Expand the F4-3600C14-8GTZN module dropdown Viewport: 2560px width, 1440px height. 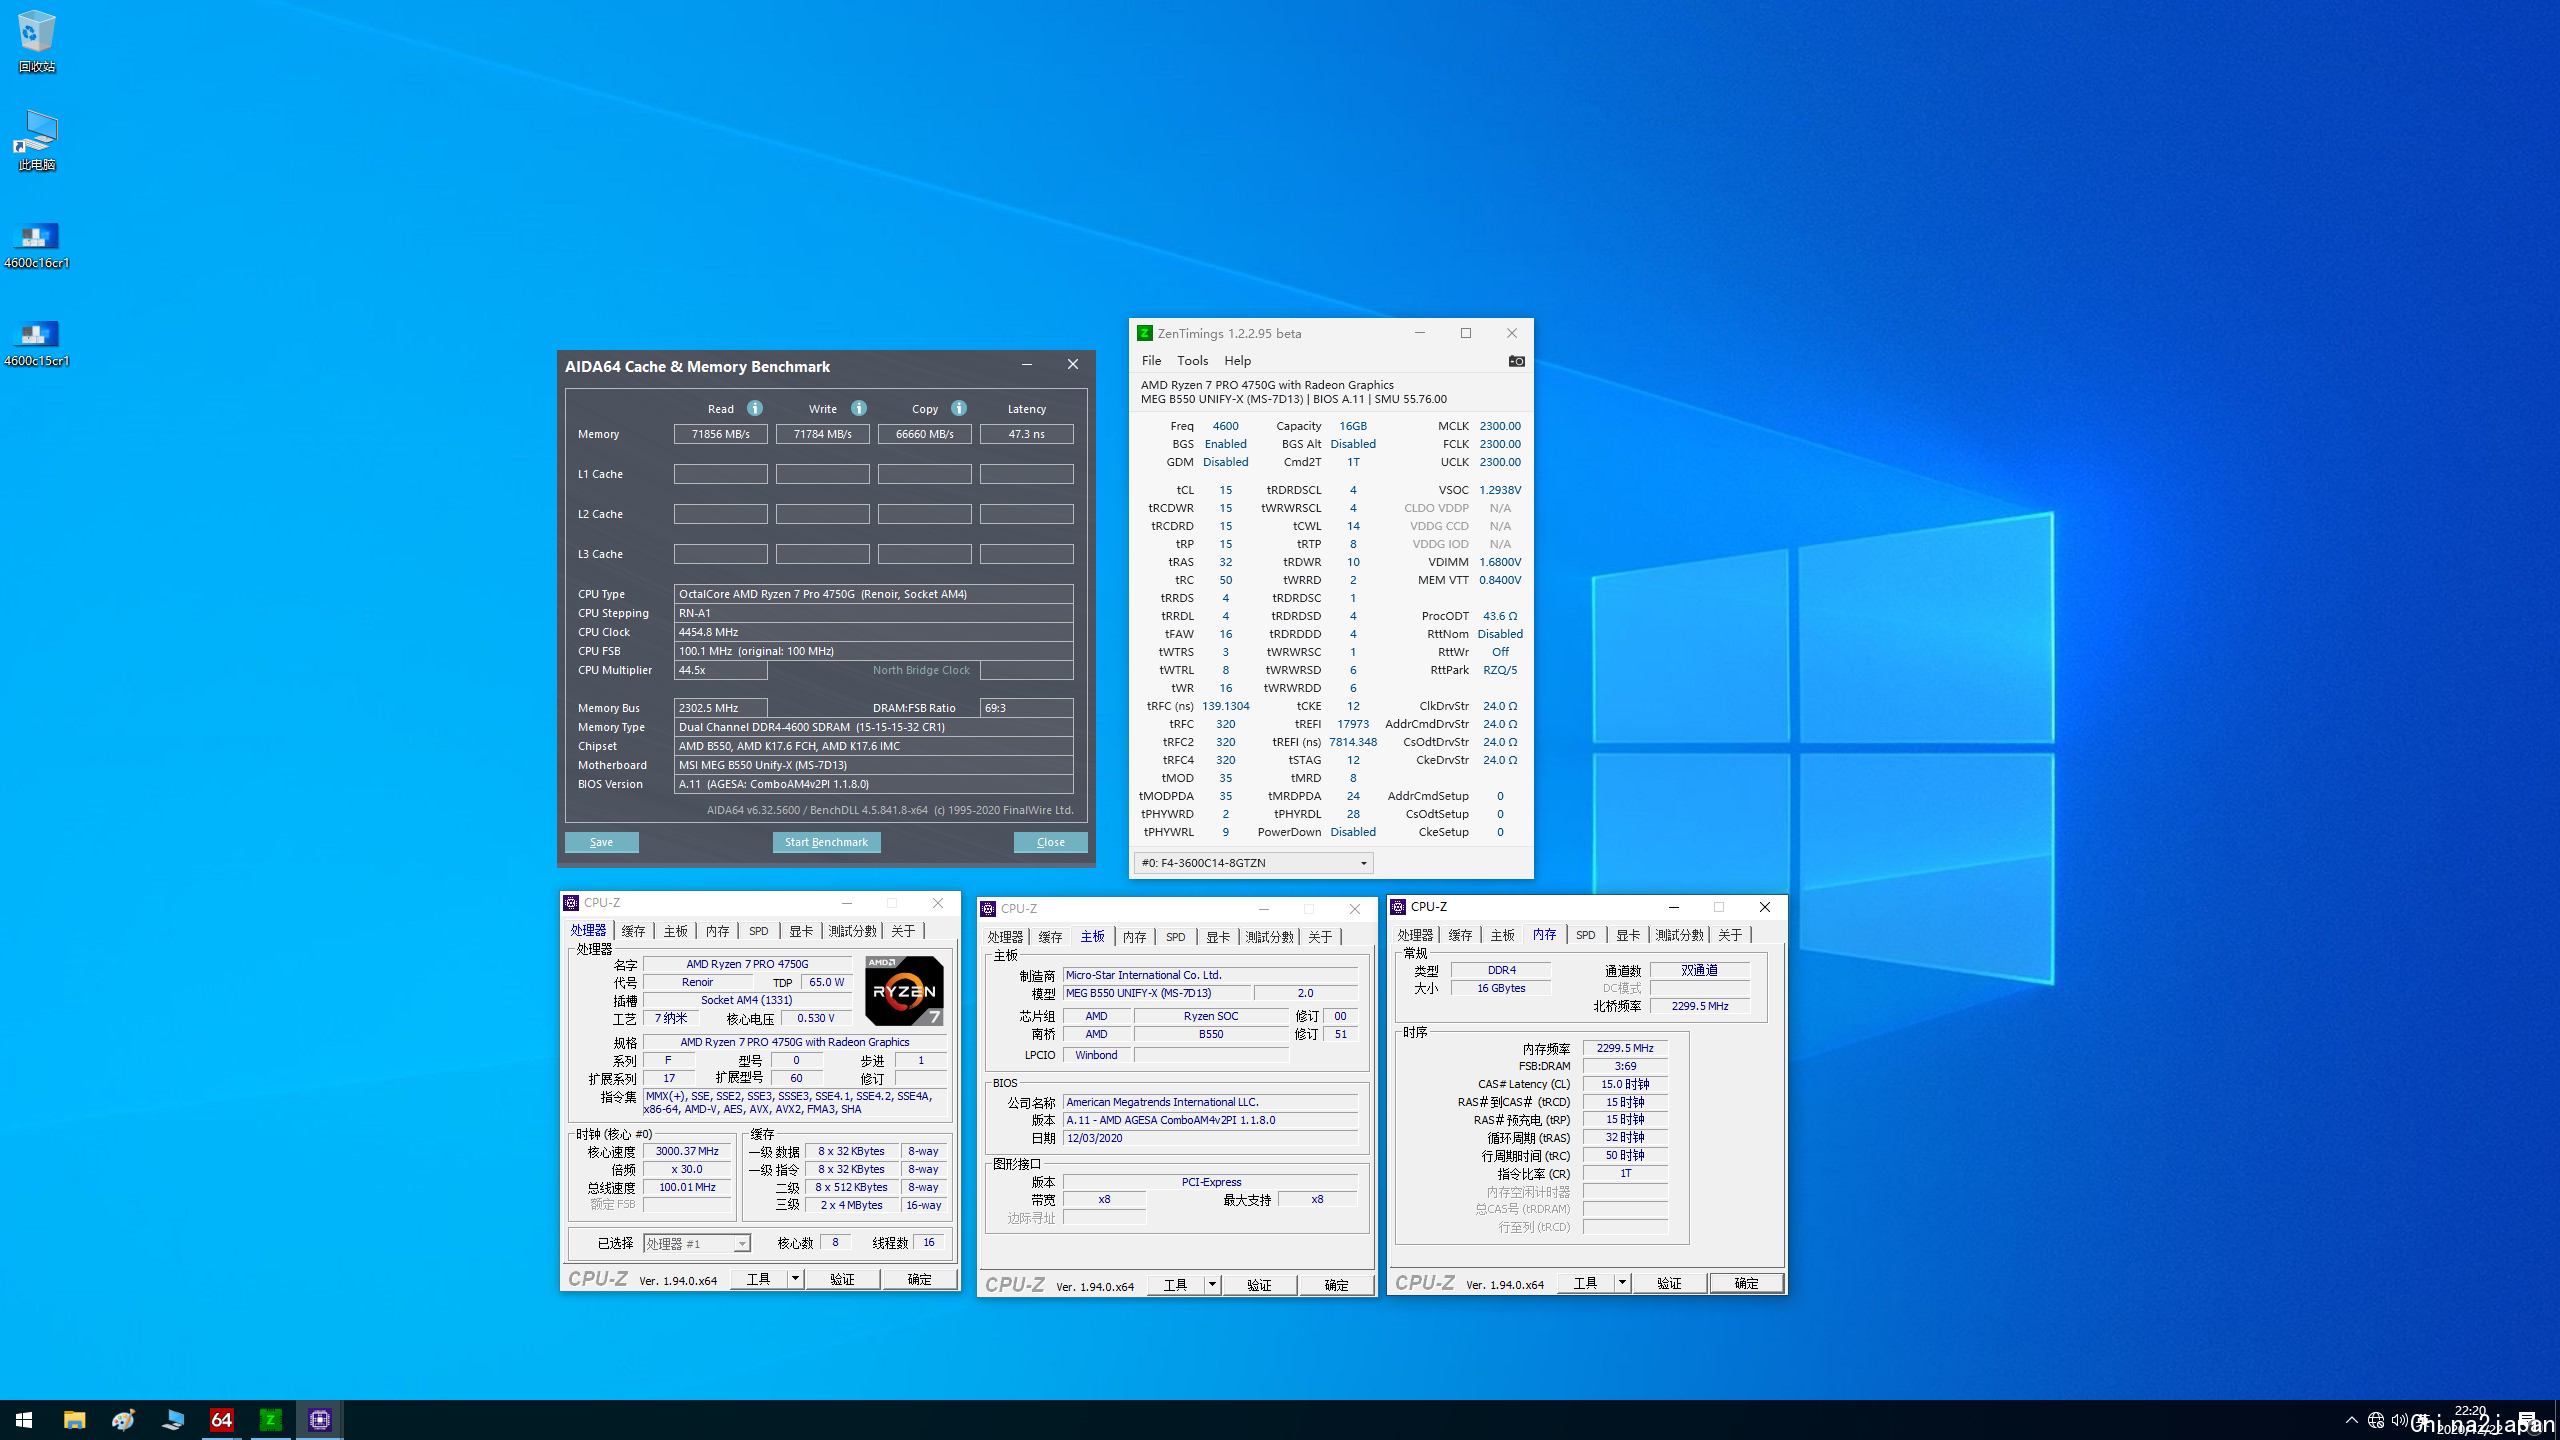[1363, 863]
